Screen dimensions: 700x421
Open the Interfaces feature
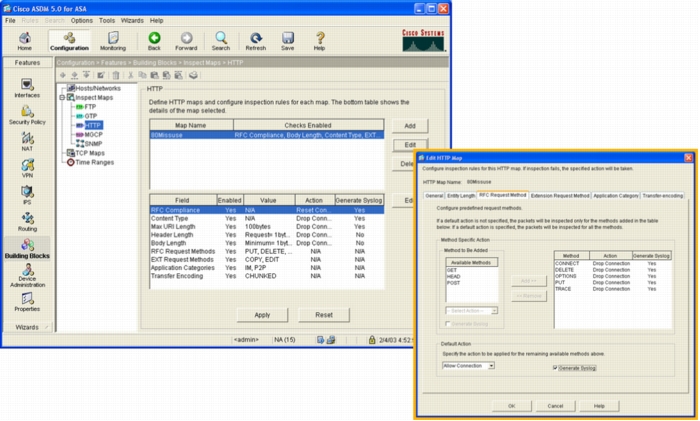pyautogui.click(x=27, y=88)
